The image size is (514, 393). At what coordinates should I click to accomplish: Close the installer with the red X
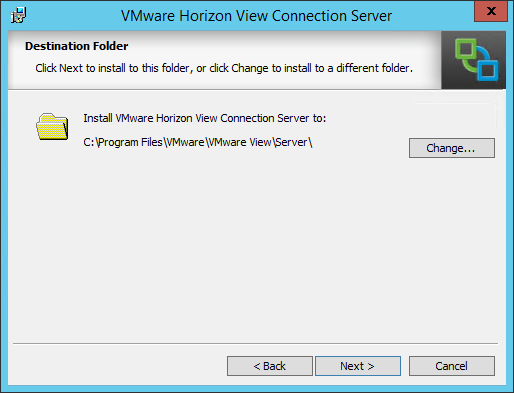coord(491,11)
